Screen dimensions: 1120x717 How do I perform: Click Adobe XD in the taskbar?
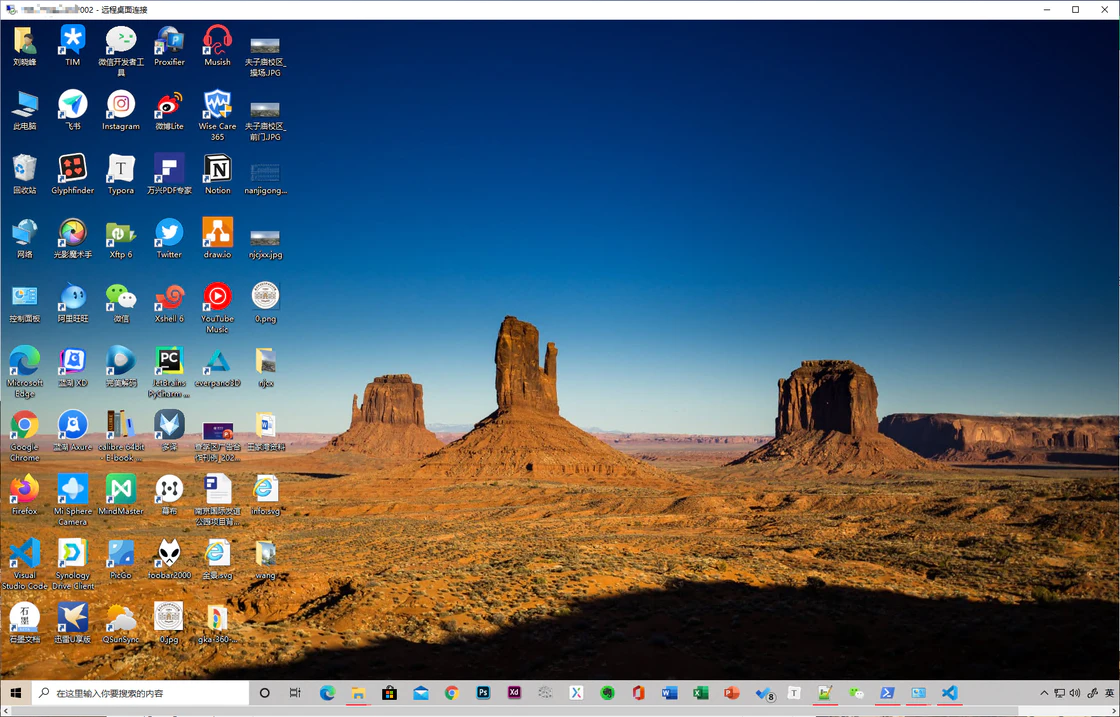point(514,693)
